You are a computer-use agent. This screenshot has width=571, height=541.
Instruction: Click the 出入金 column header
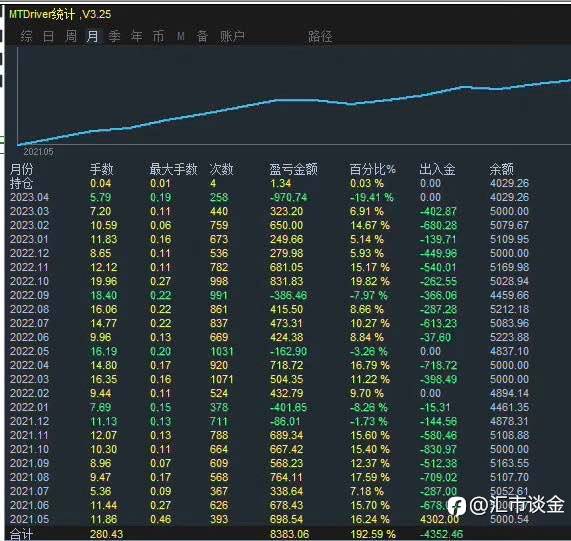(x=437, y=169)
